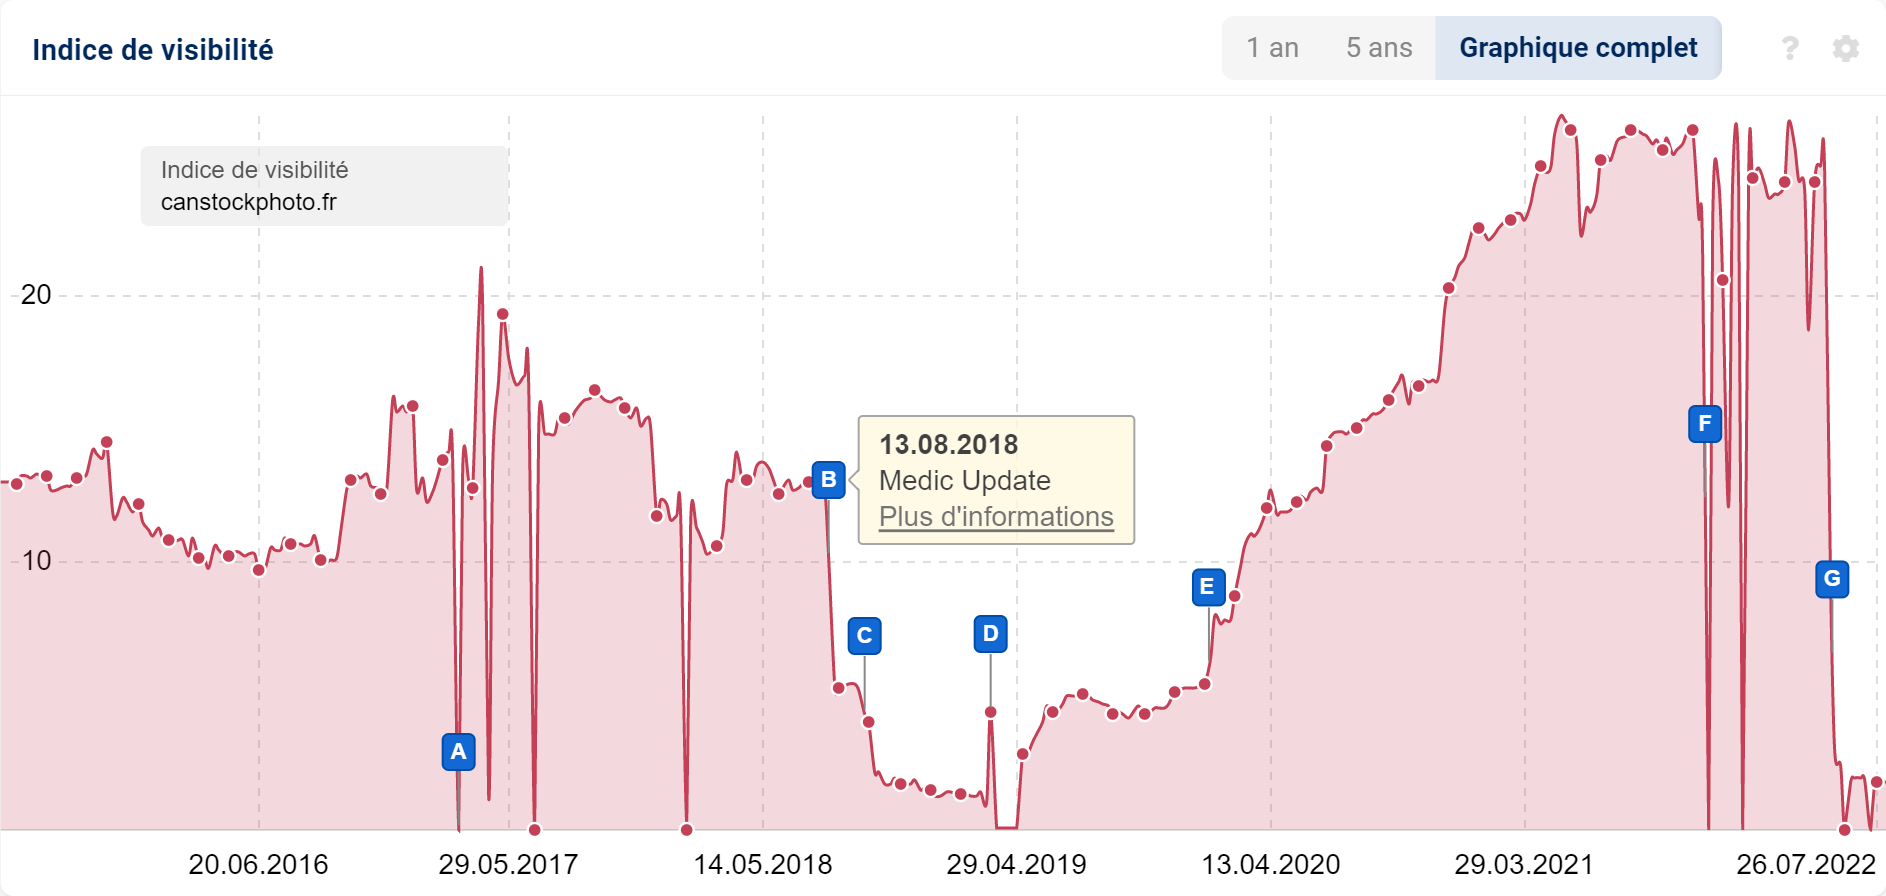Click the Medic Update tooltip text

click(x=965, y=481)
